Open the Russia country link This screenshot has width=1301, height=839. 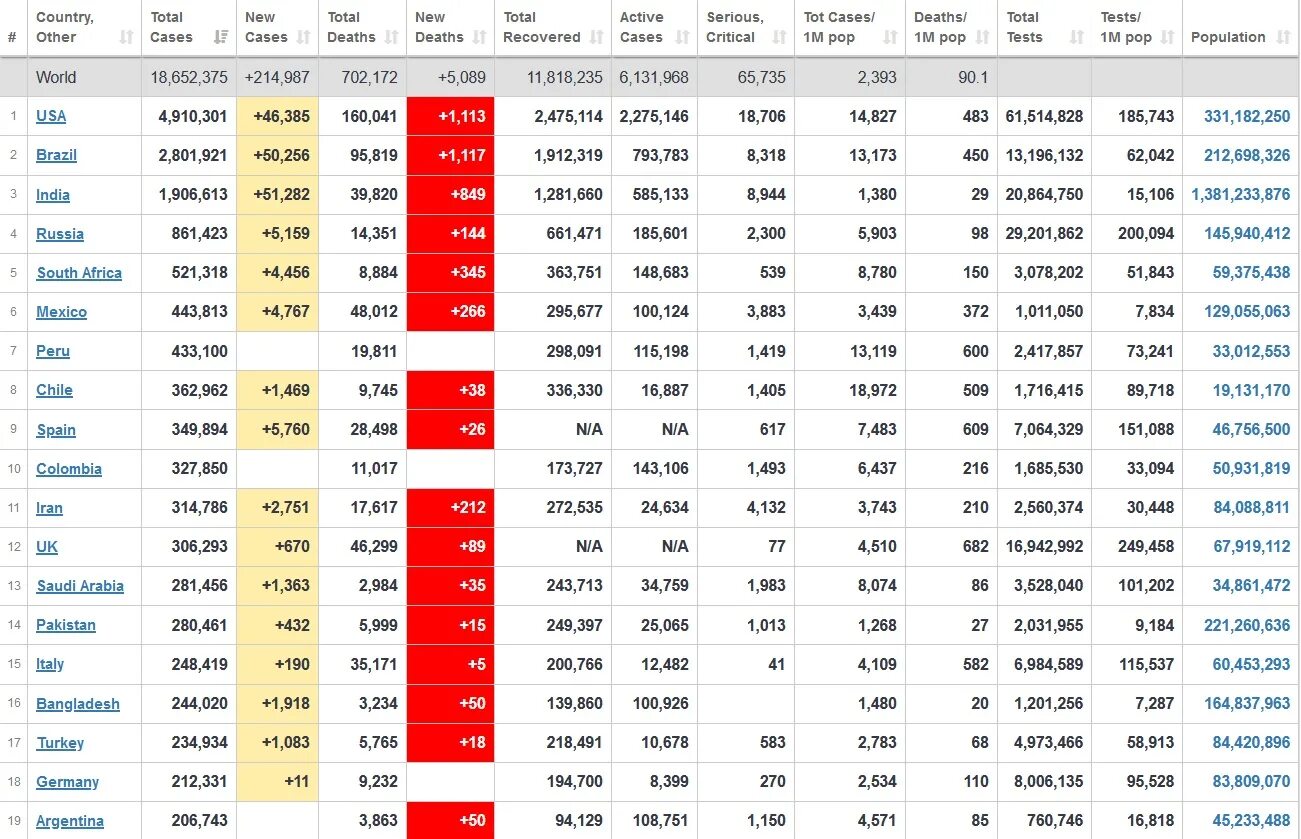(x=60, y=234)
